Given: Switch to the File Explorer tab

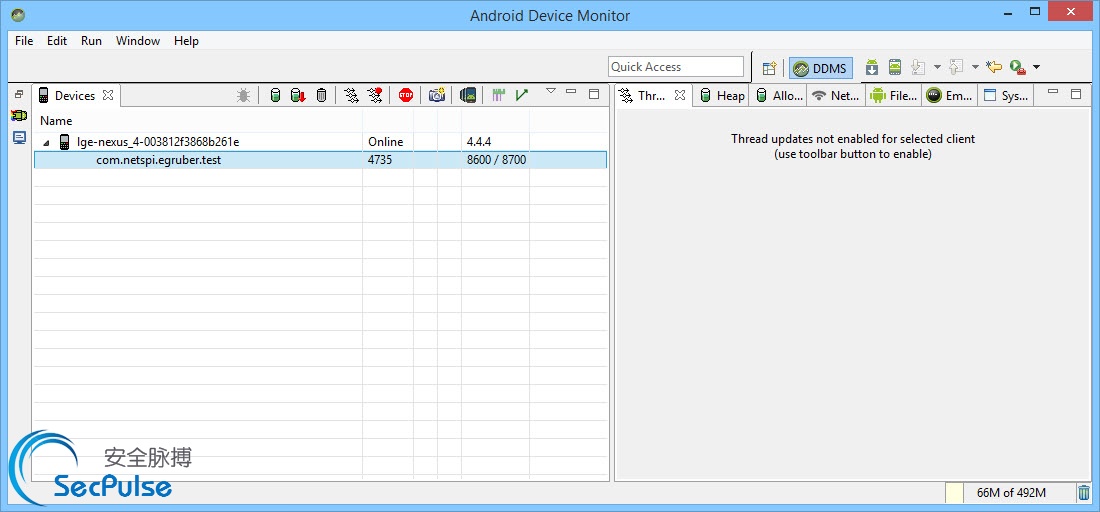Looking at the screenshot, I should (894, 95).
